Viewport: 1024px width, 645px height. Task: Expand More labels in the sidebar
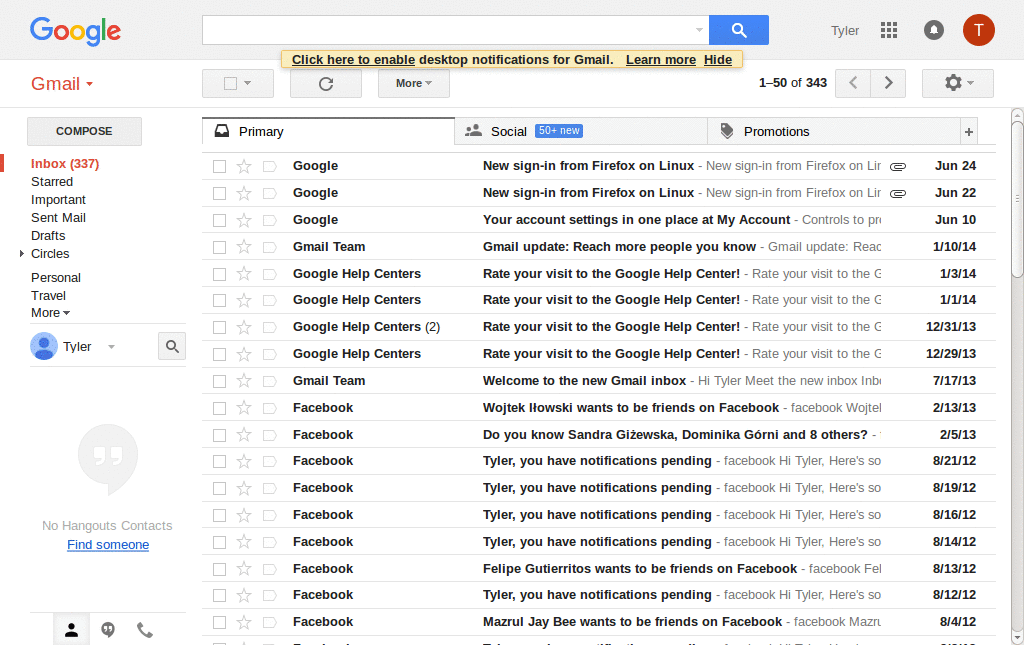(50, 313)
